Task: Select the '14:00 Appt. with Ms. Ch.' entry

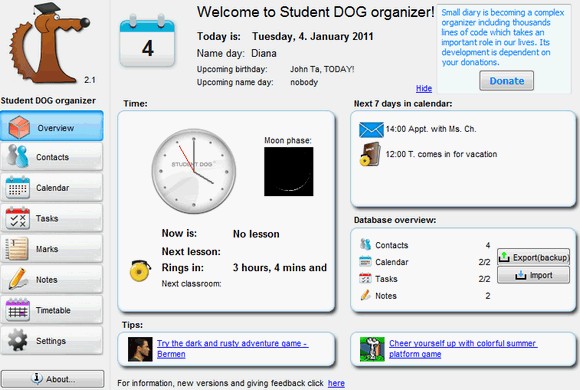Action: (x=431, y=129)
